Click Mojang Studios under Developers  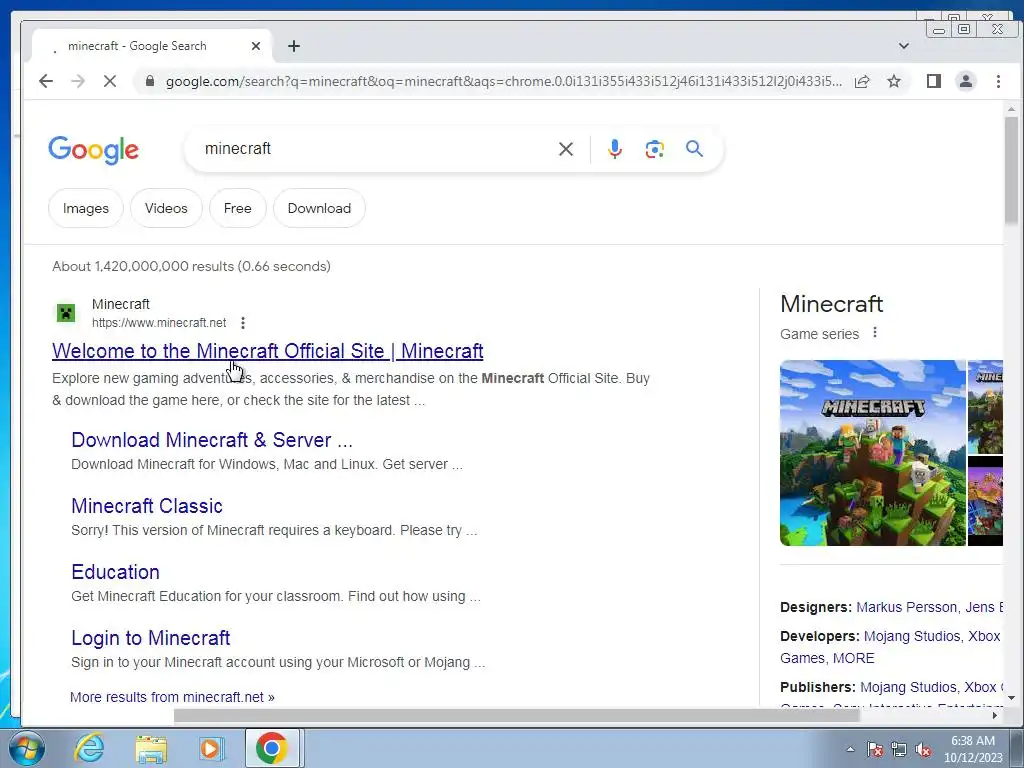tap(912, 636)
